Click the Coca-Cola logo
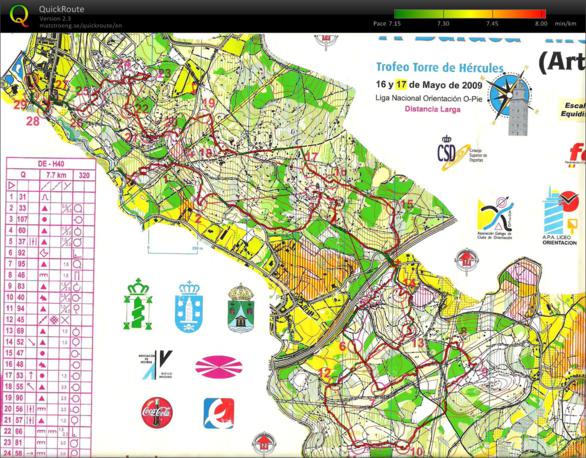Screen dimensions: 586x458 point(157,412)
